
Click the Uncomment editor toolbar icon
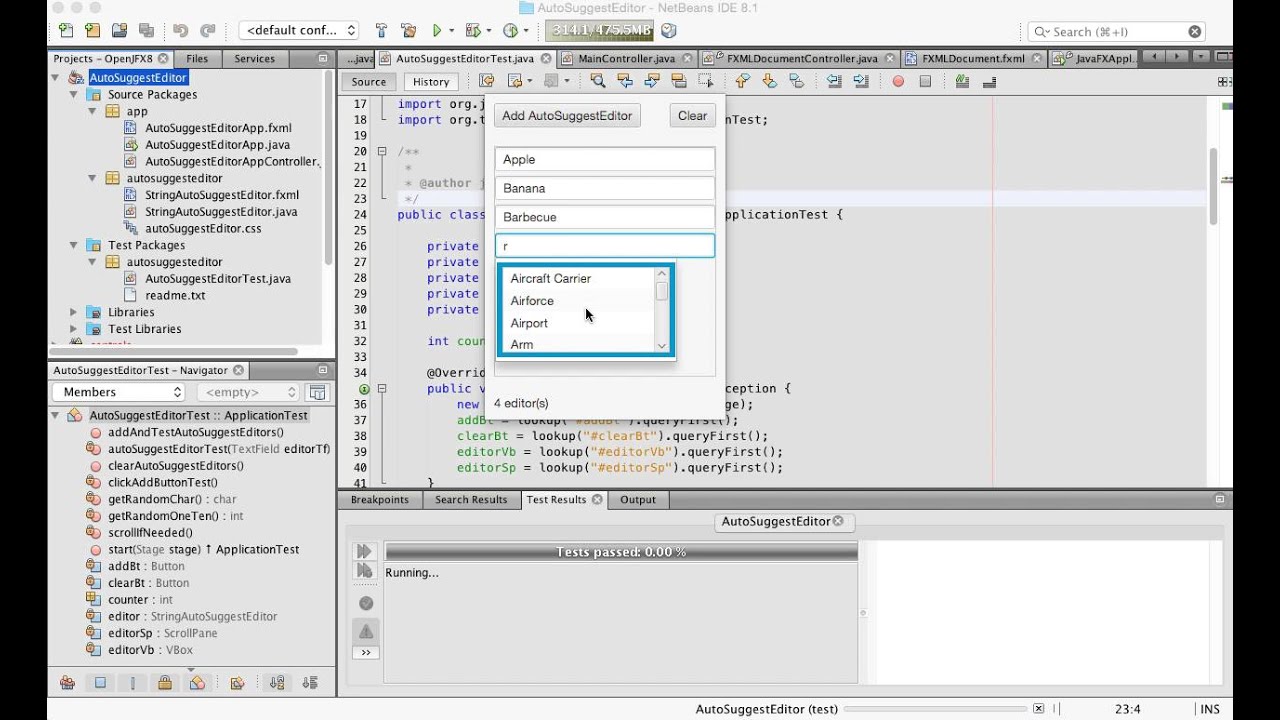[988, 81]
